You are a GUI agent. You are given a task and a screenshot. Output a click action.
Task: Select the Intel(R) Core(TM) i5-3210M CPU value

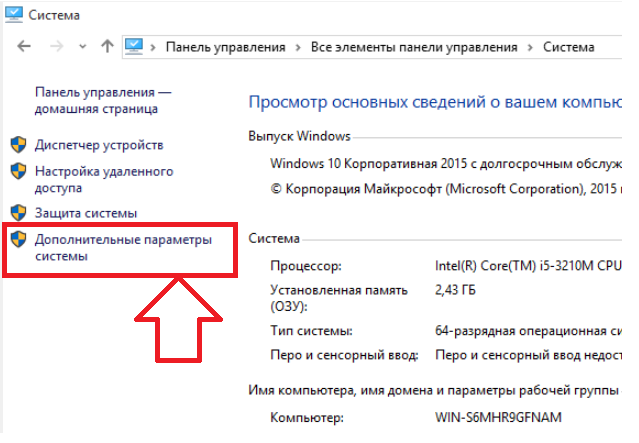click(528, 266)
